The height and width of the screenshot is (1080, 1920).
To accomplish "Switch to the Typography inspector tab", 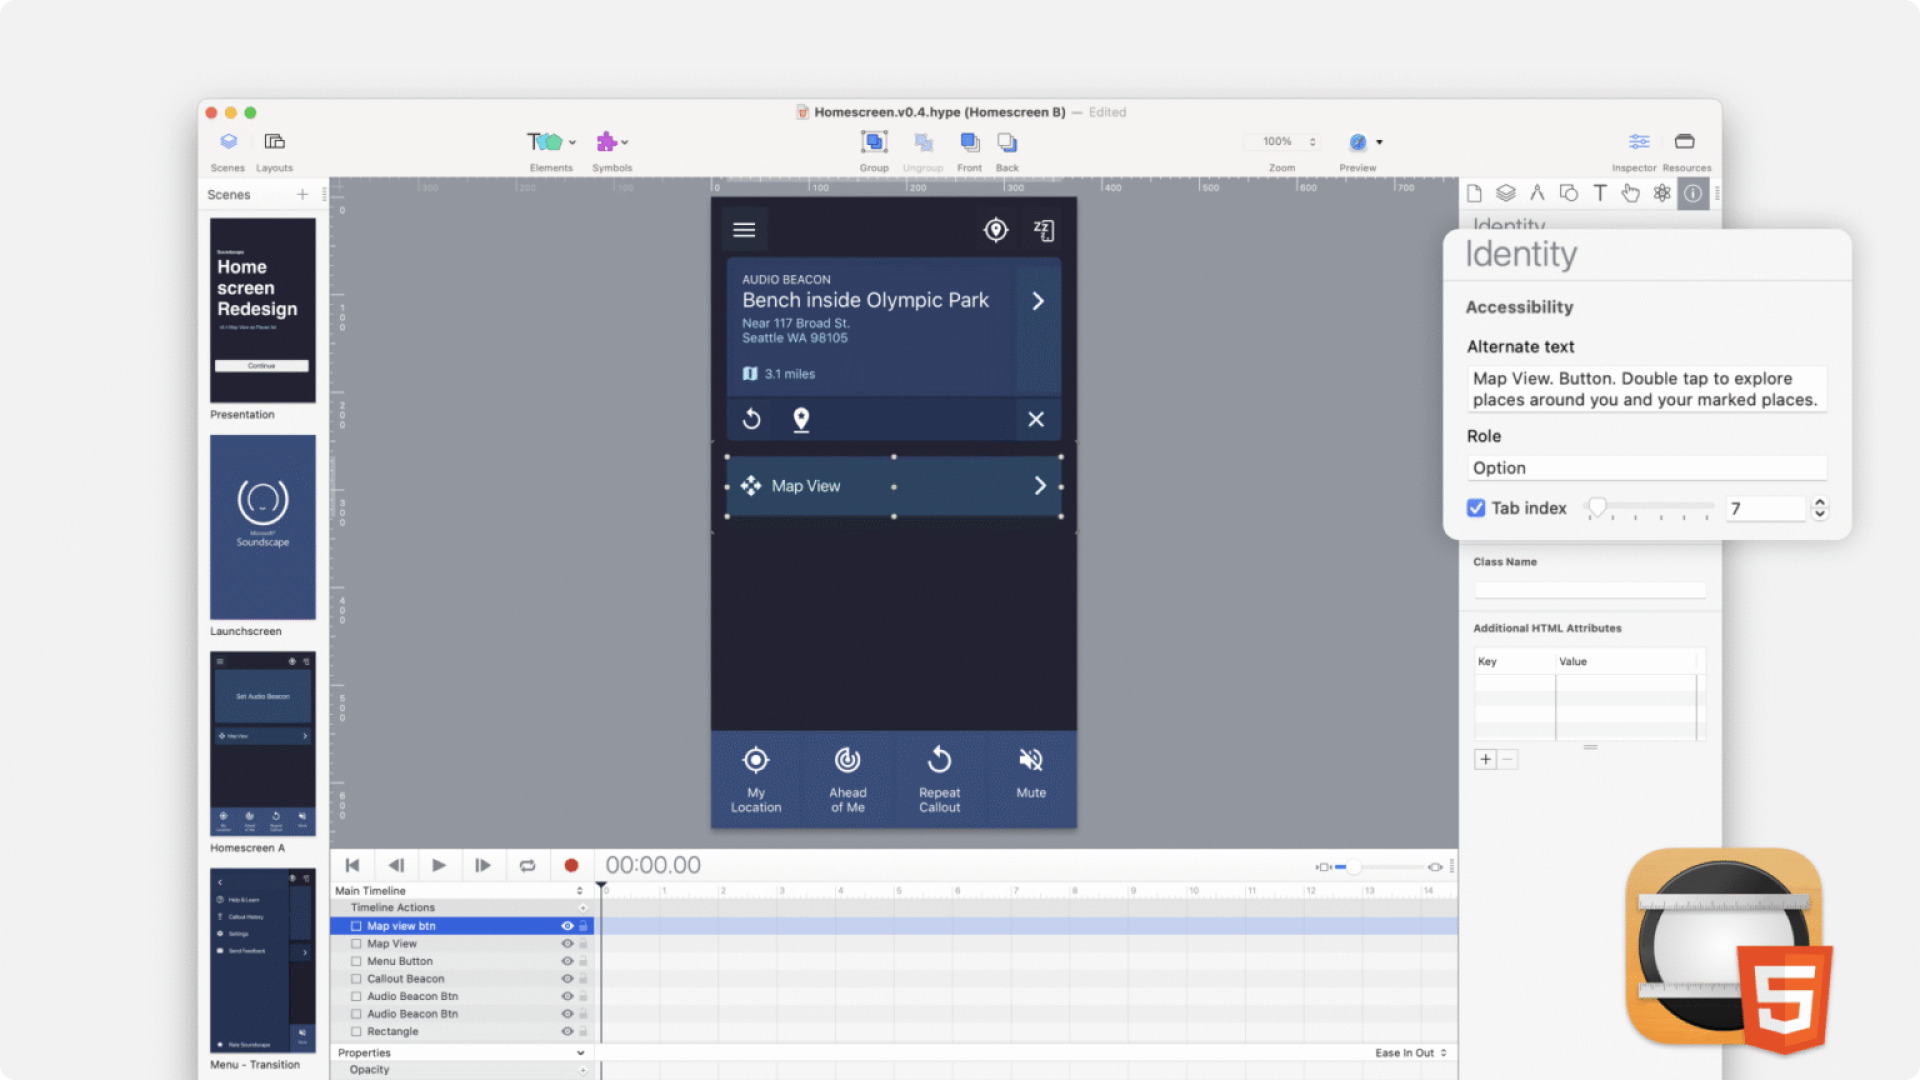I will (x=1600, y=194).
